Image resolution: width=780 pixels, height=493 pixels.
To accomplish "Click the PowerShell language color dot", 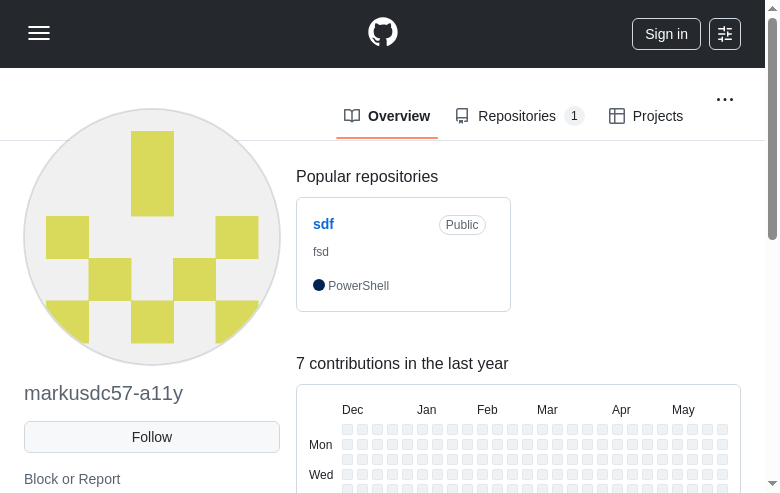I will pos(319,285).
